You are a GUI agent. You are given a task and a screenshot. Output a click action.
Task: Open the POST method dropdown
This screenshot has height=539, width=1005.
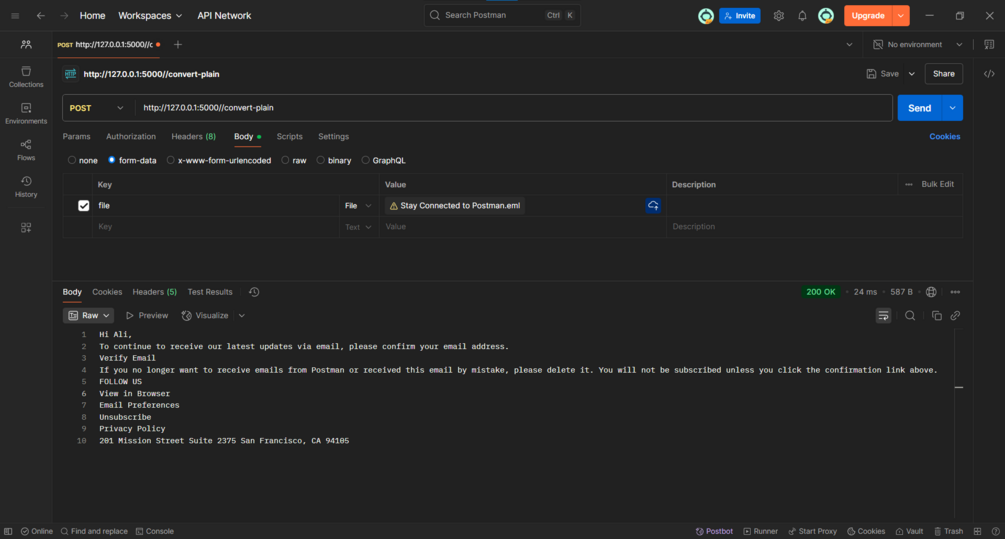click(x=97, y=108)
